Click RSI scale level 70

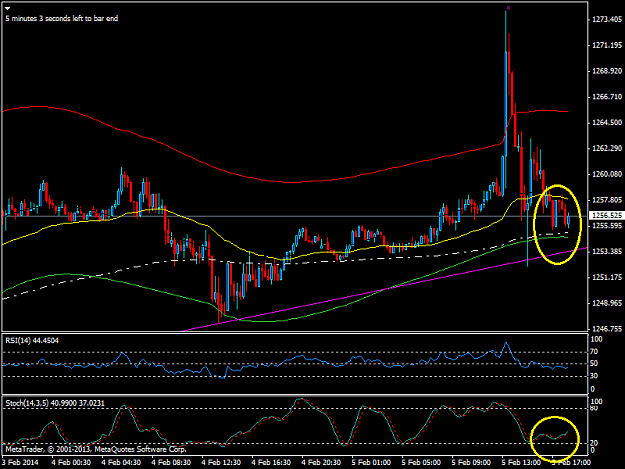[594, 351]
